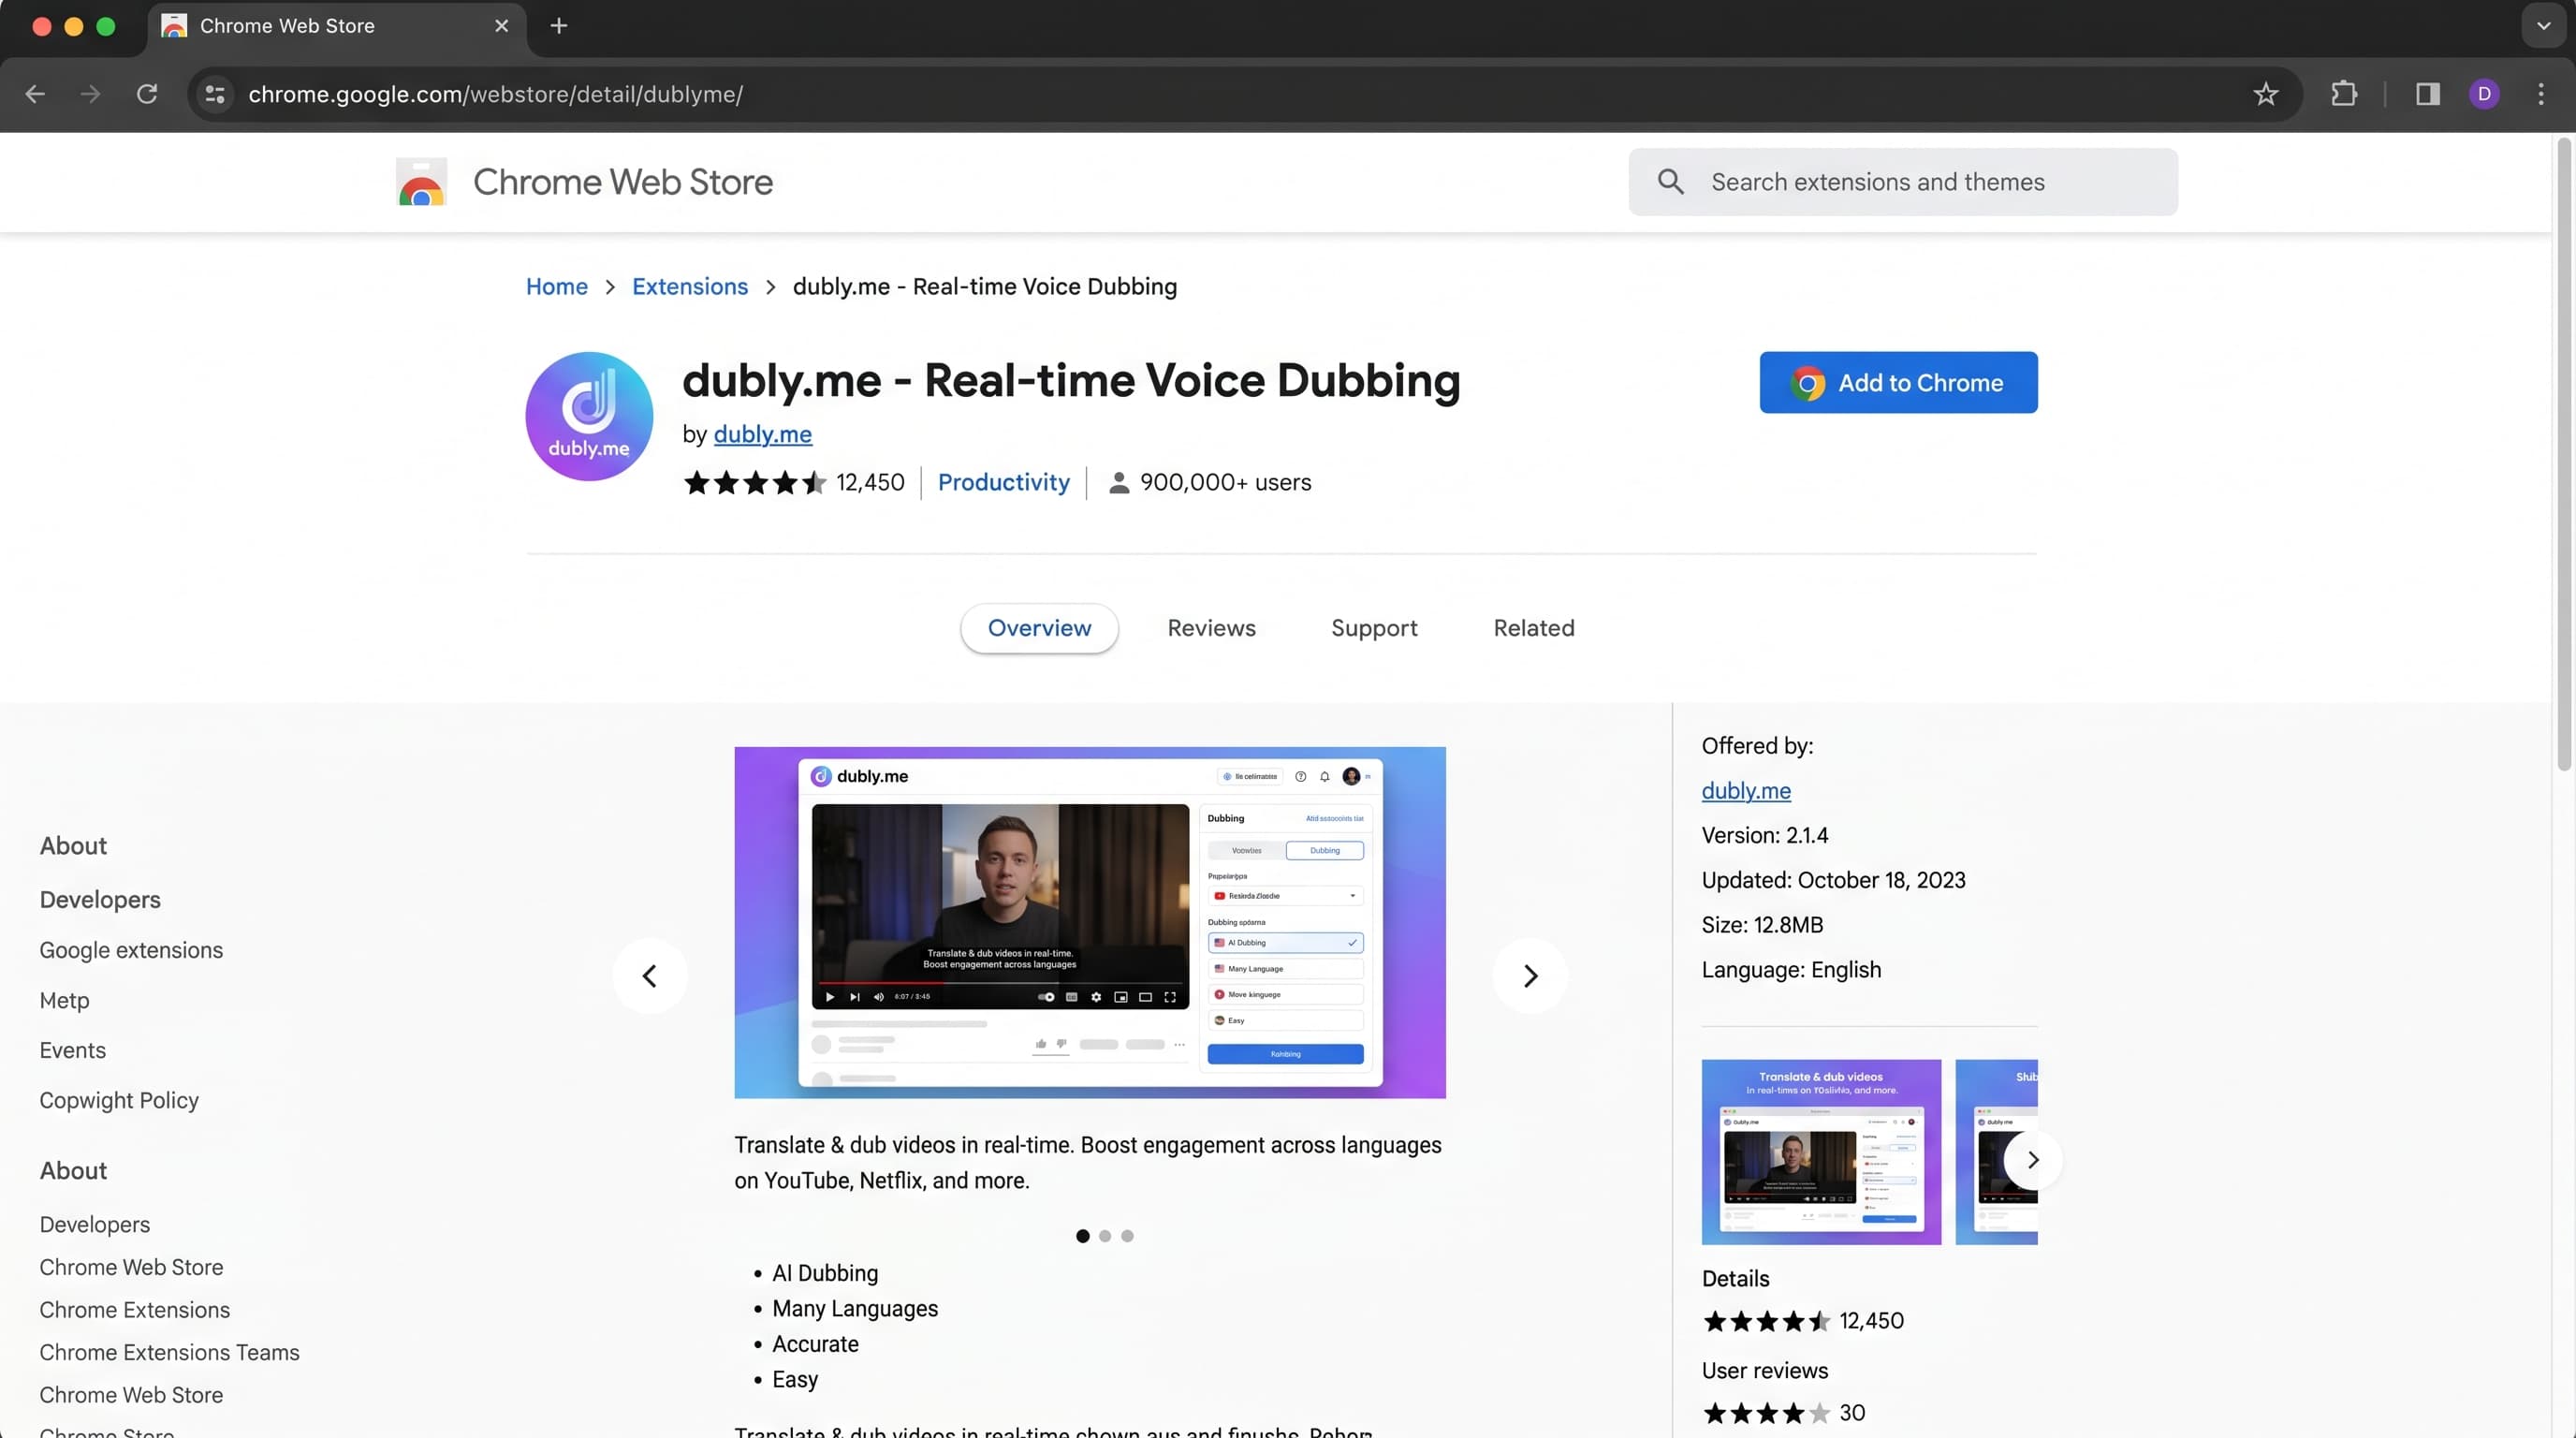This screenshot has width=2576, height=1438.
Task: Open Chrome Extensions Teams sidebar link
Action: pos(169,1352)
